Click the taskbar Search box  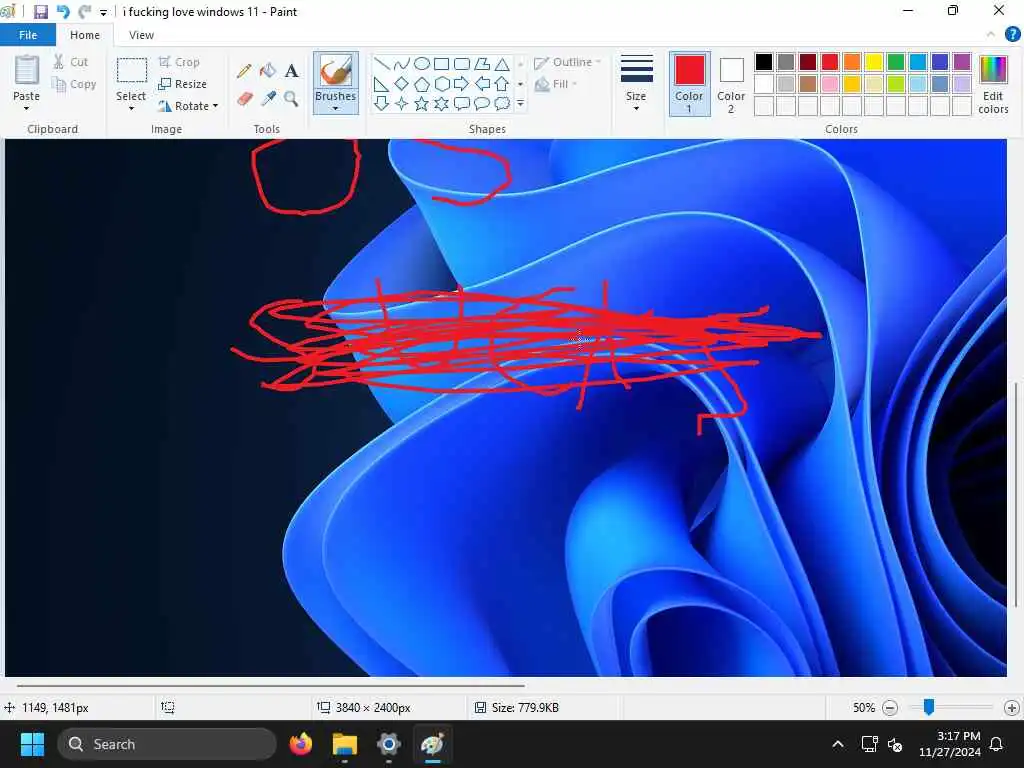[x=167, y=744]
